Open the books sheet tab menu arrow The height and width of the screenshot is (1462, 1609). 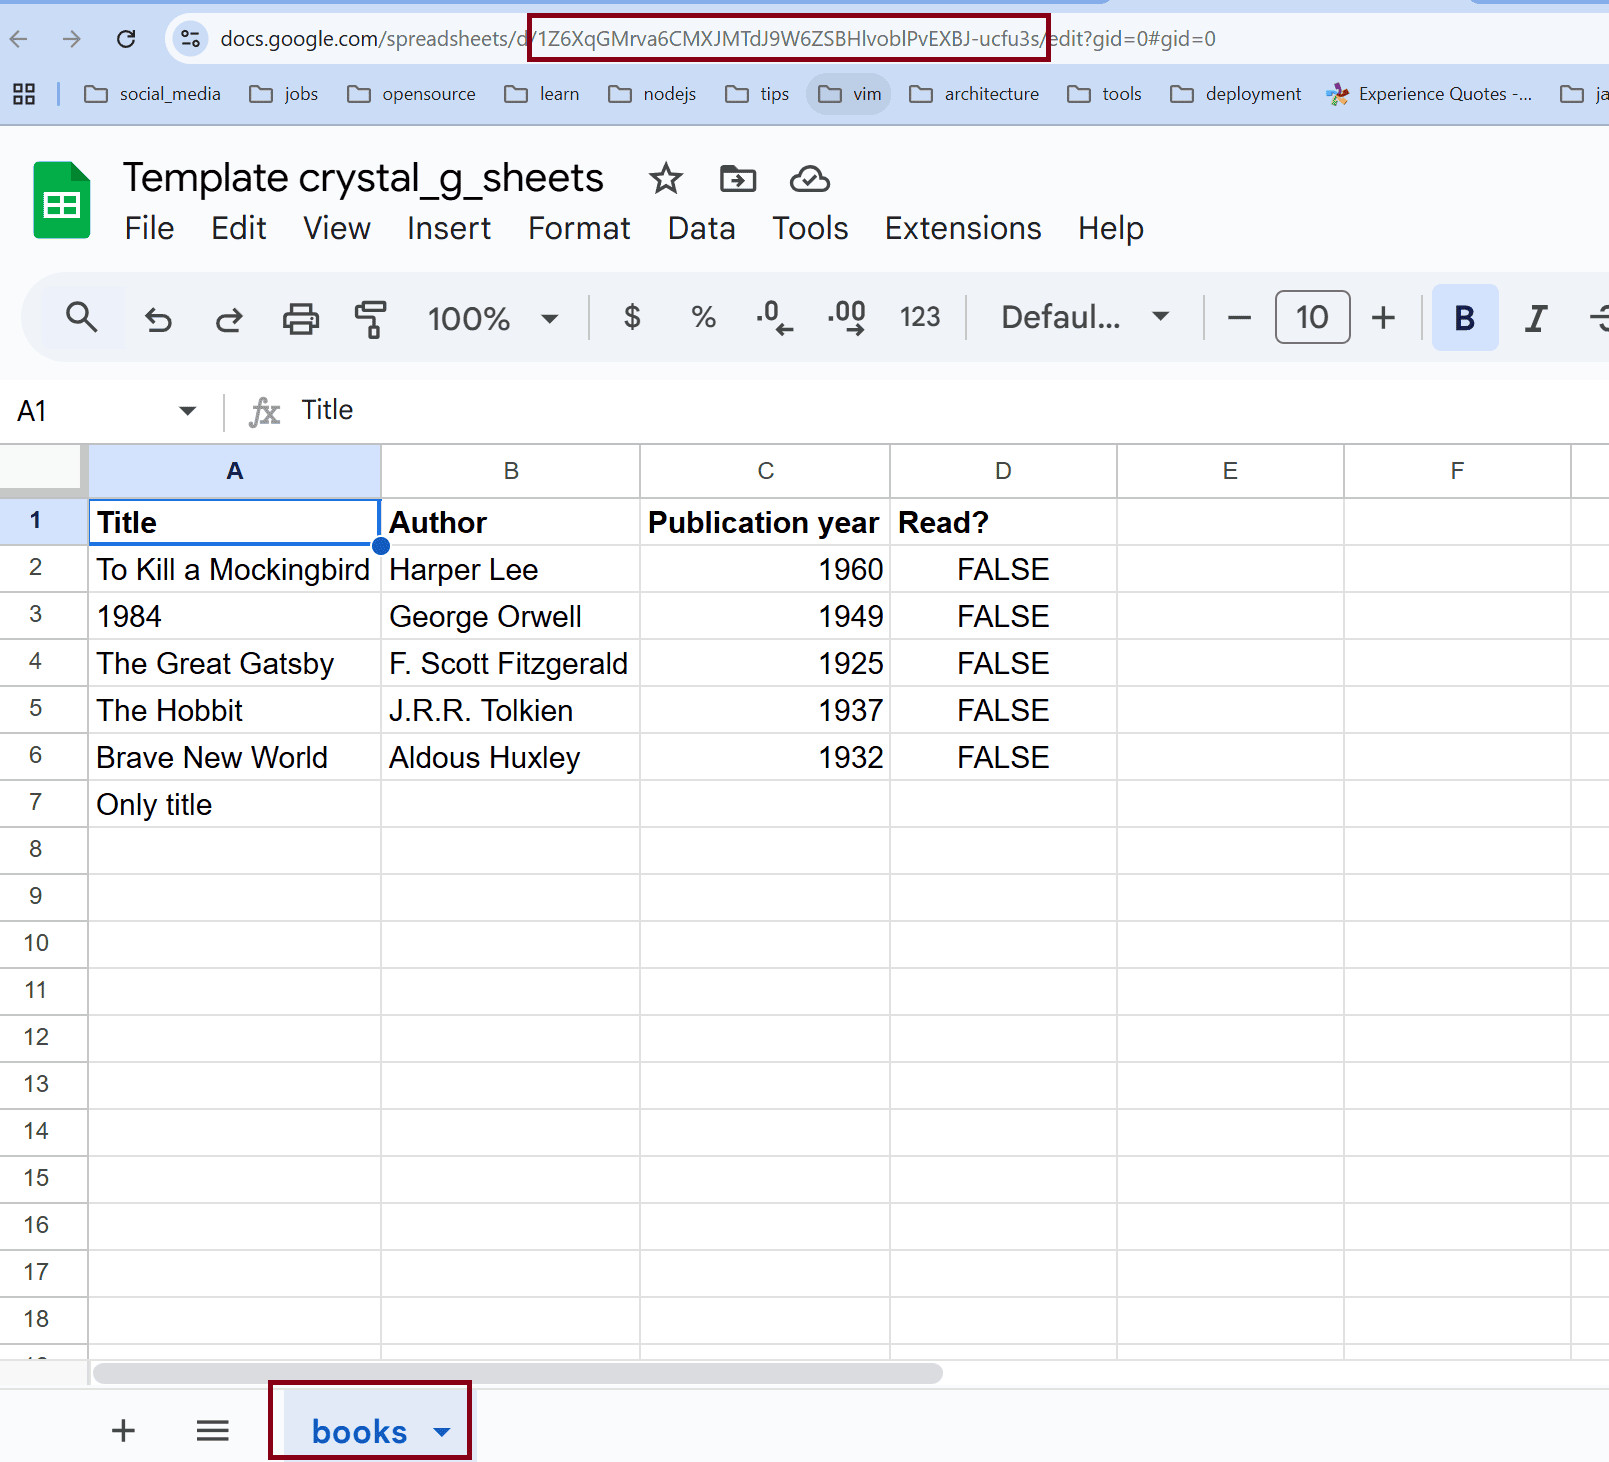[442, 1432]
